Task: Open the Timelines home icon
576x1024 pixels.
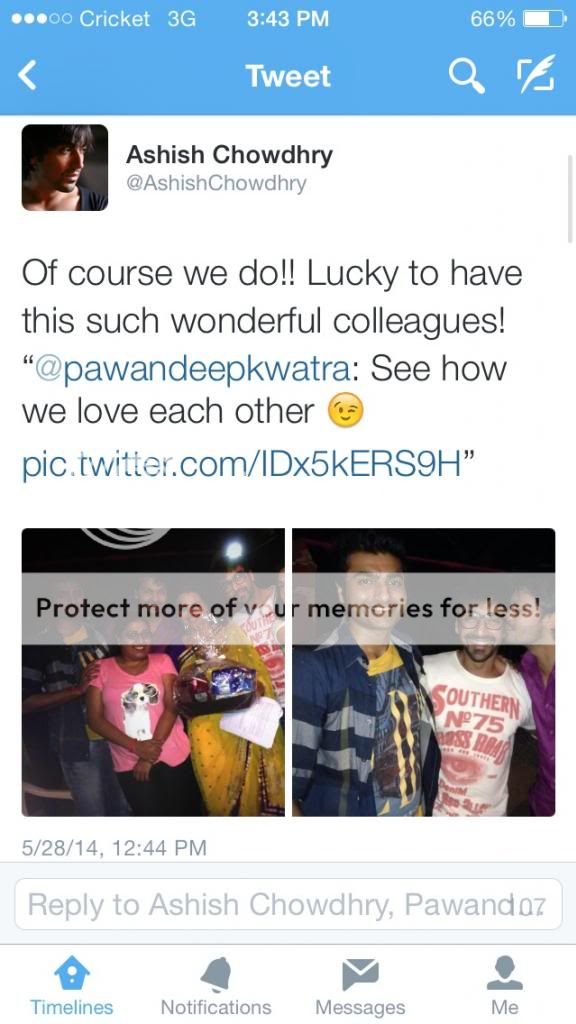Action: click(x=71, y=974)
